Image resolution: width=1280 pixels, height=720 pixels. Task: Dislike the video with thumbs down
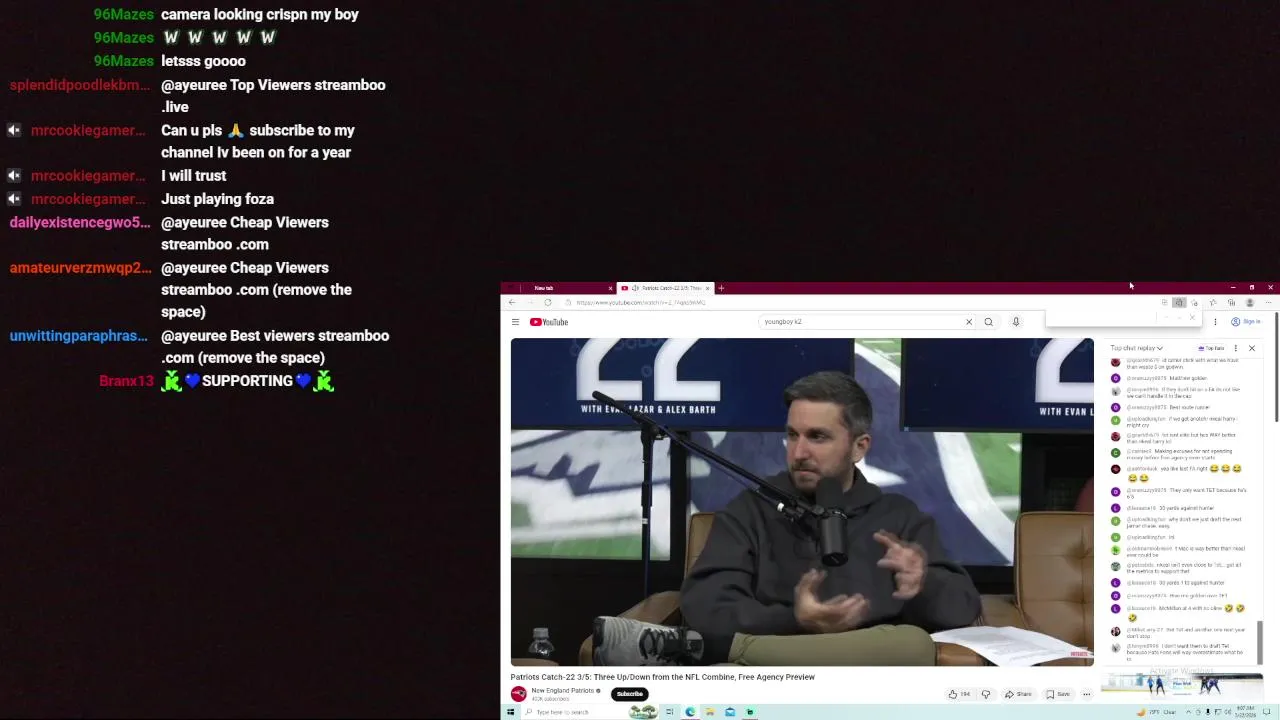click(x=985, y=694)
